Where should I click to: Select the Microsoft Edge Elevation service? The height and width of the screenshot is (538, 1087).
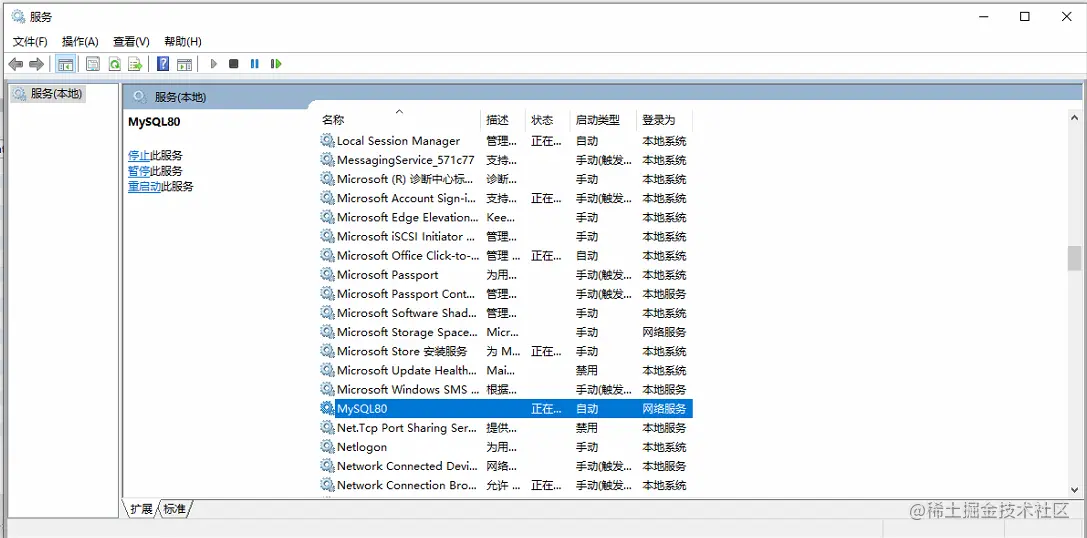pyautogui.click(x=408, y=217)
